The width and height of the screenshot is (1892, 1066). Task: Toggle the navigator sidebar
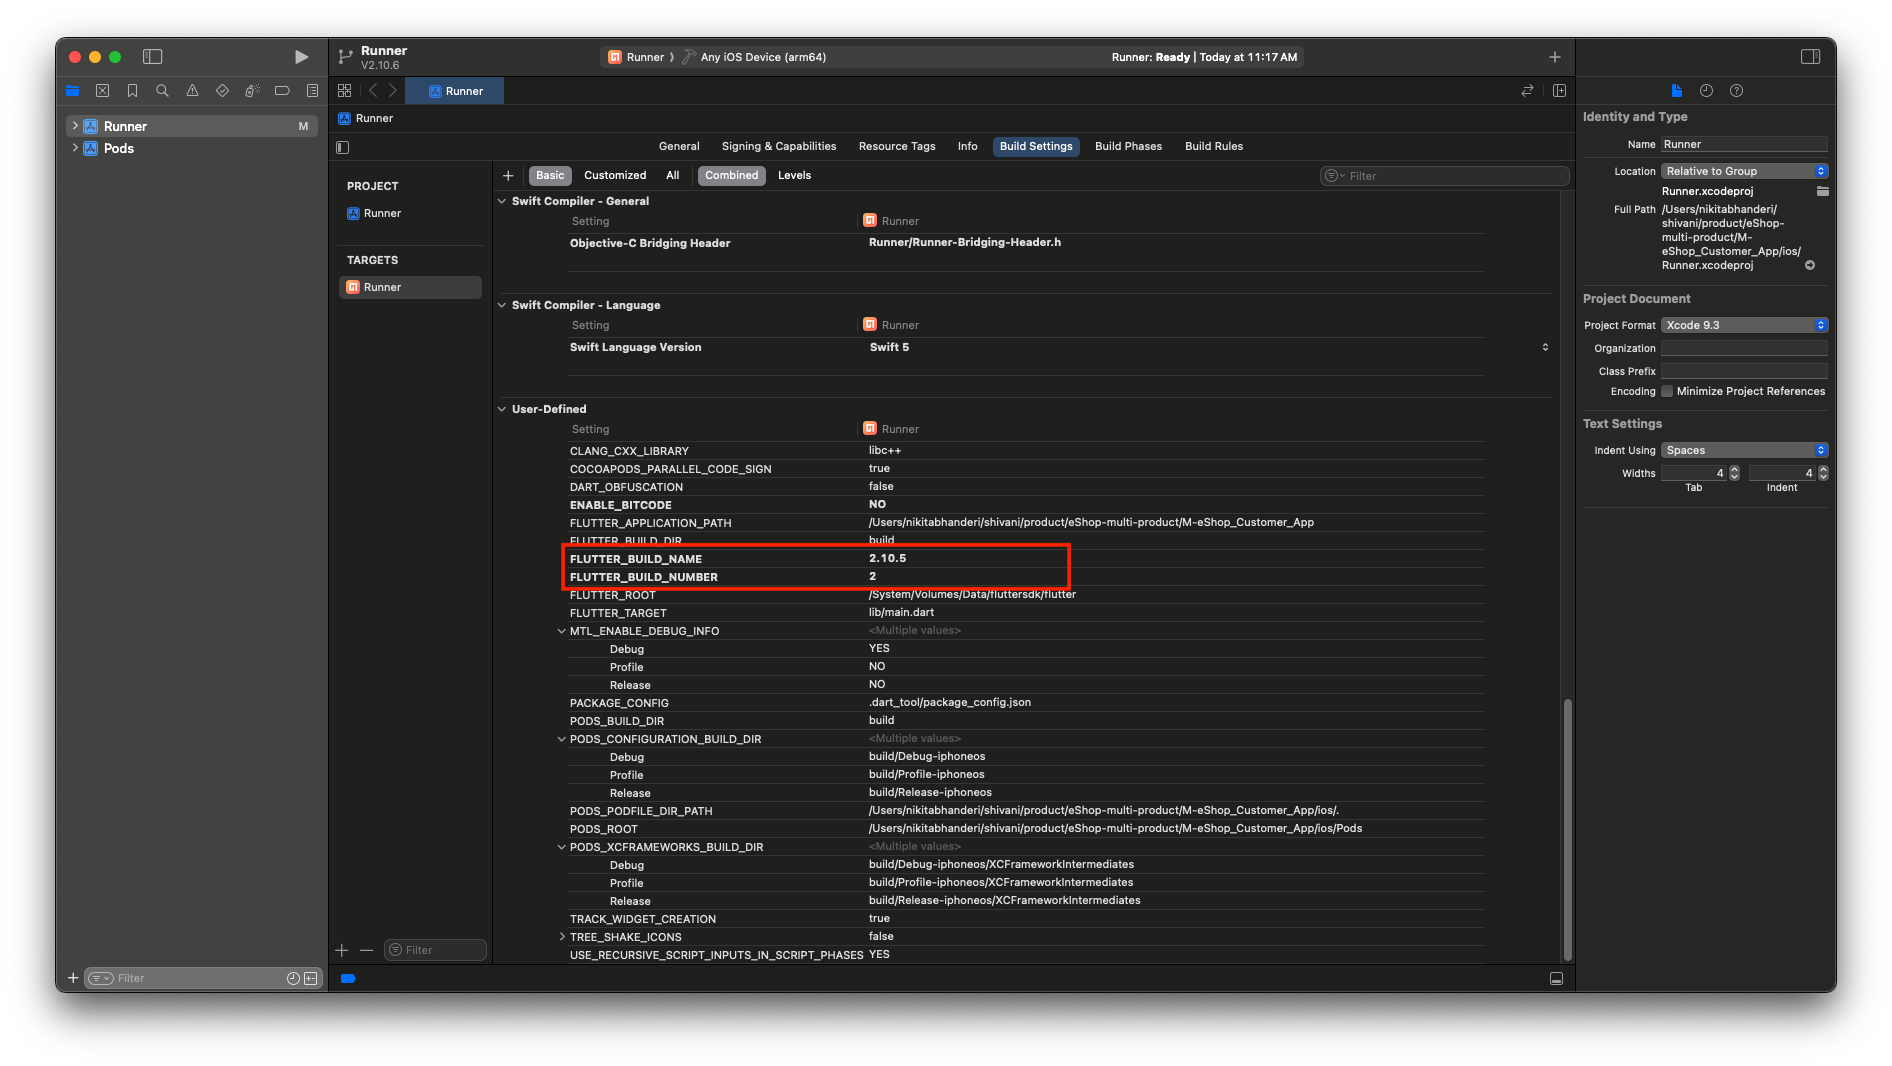point(153,57)
